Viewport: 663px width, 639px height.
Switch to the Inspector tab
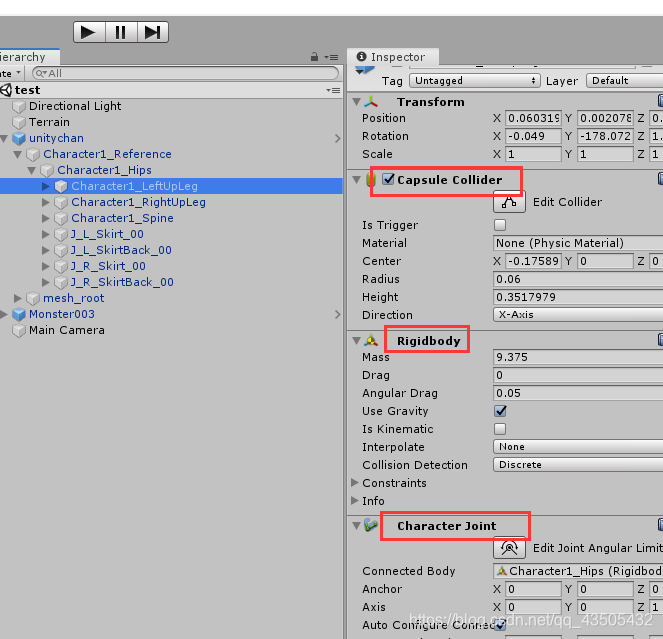point(393,57)
